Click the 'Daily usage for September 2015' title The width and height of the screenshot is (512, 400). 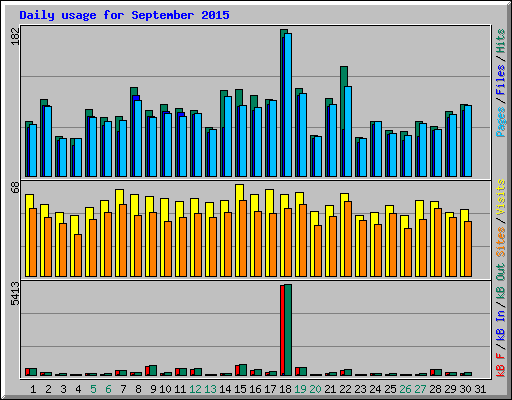pyautogui.click(x=124, y=15)
